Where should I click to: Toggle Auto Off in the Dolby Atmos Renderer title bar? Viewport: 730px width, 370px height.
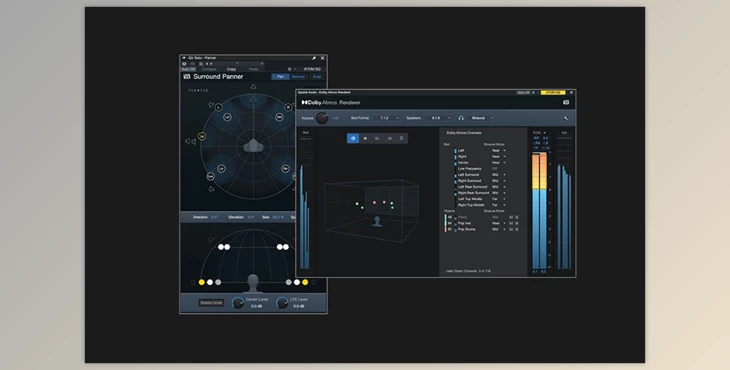(523, 93)
